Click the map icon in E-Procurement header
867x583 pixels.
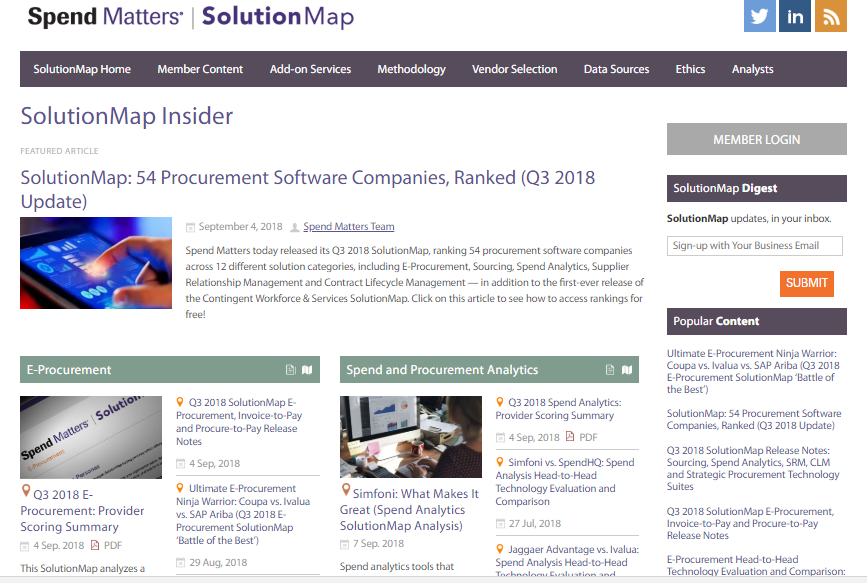307,370
